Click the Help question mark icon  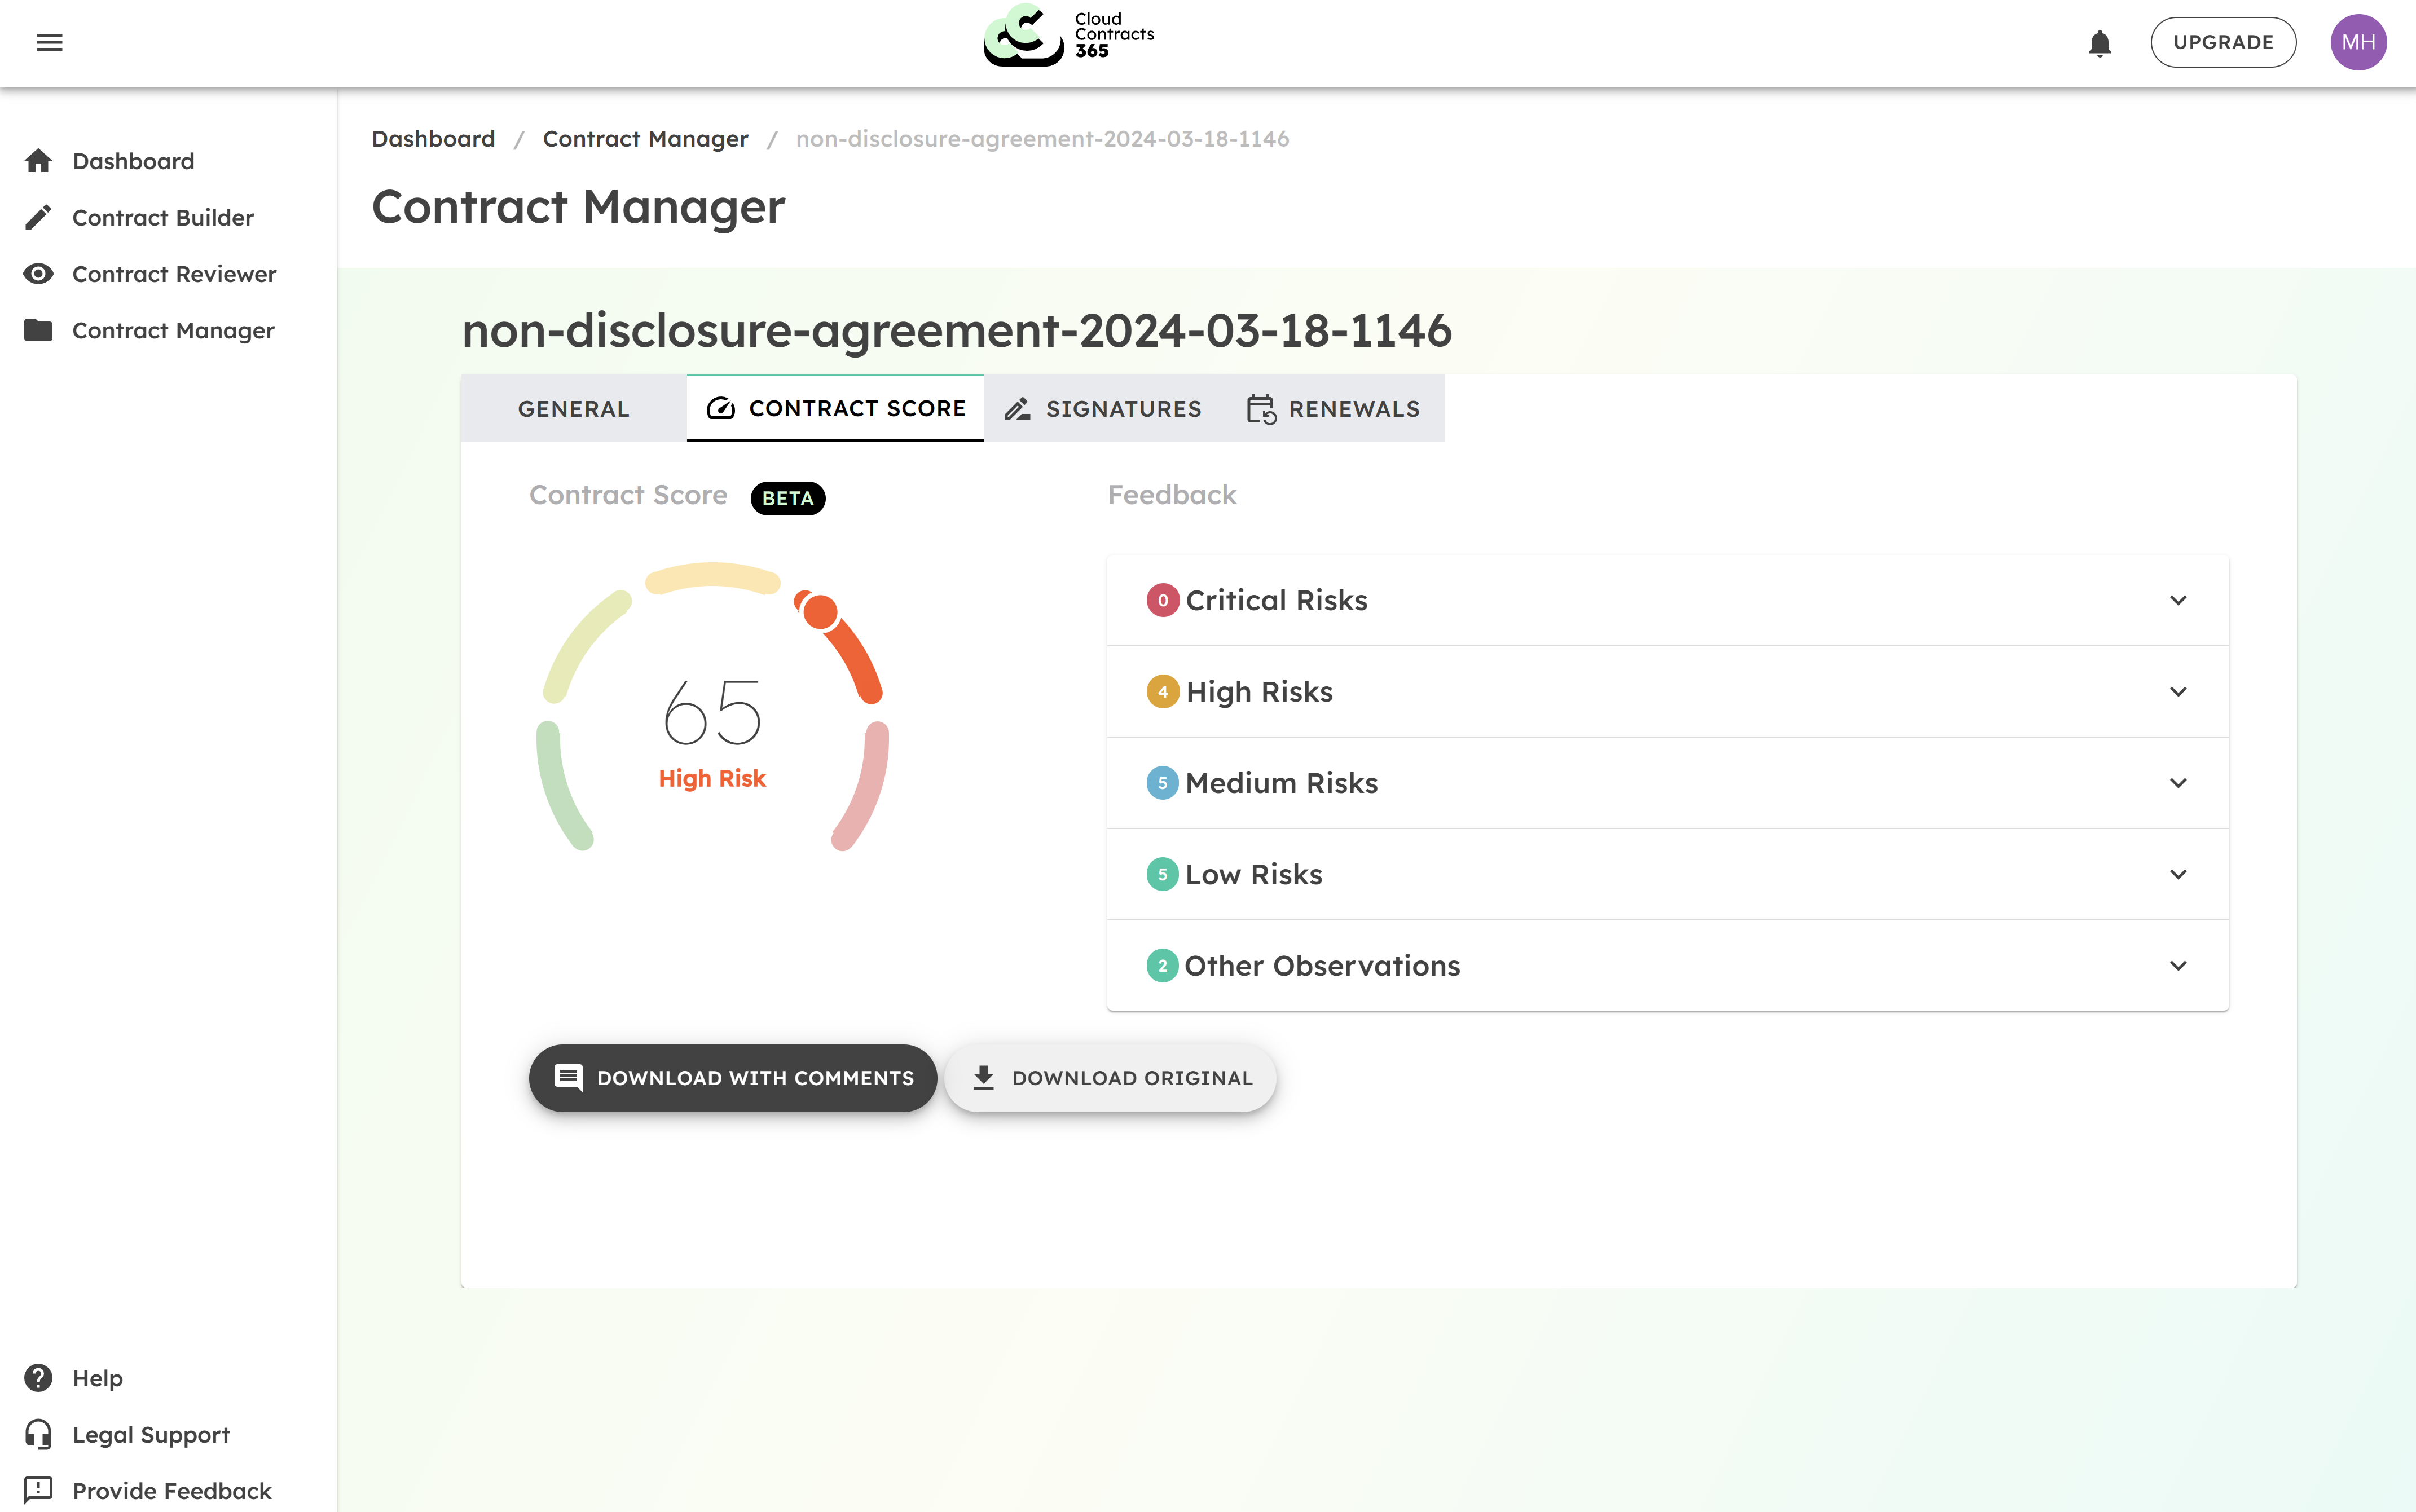[x=38, y=1378]
